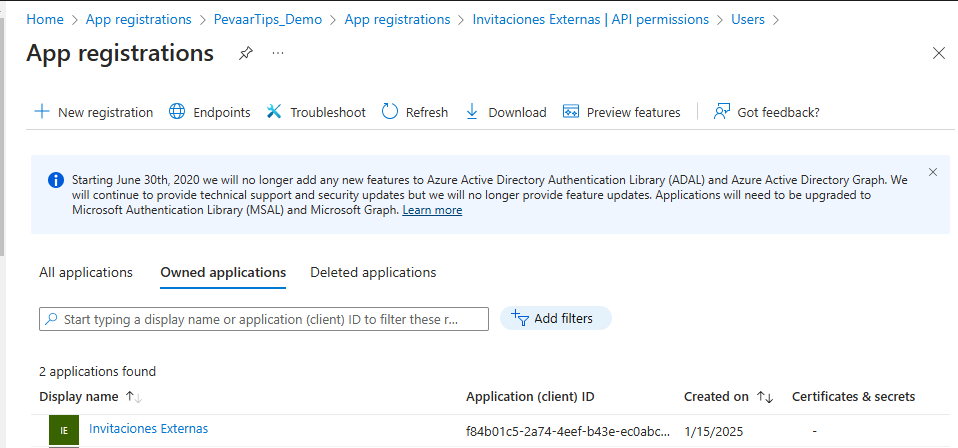
Task: Click Got feedback? label
Action: coord(778,112)
